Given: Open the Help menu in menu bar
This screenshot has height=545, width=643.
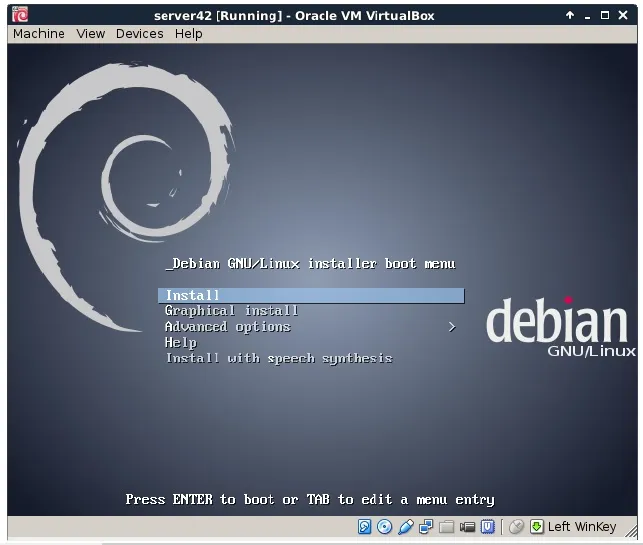Looking at the screenshot, I should pyautogui.click(x=189, y=34).
